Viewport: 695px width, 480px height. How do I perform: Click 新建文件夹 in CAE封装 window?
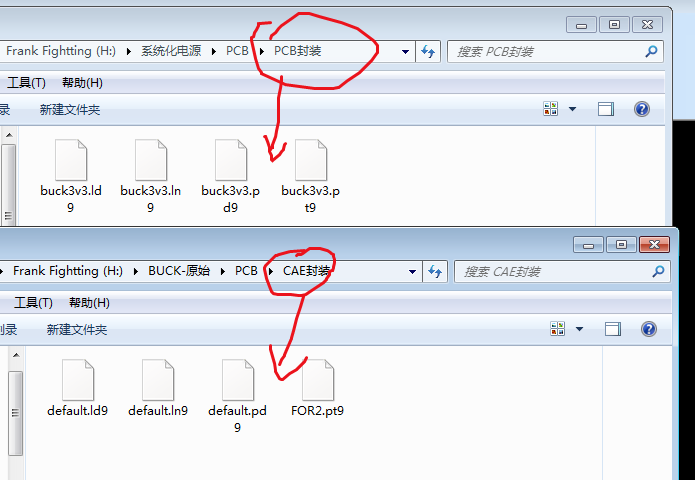[77, 329]
